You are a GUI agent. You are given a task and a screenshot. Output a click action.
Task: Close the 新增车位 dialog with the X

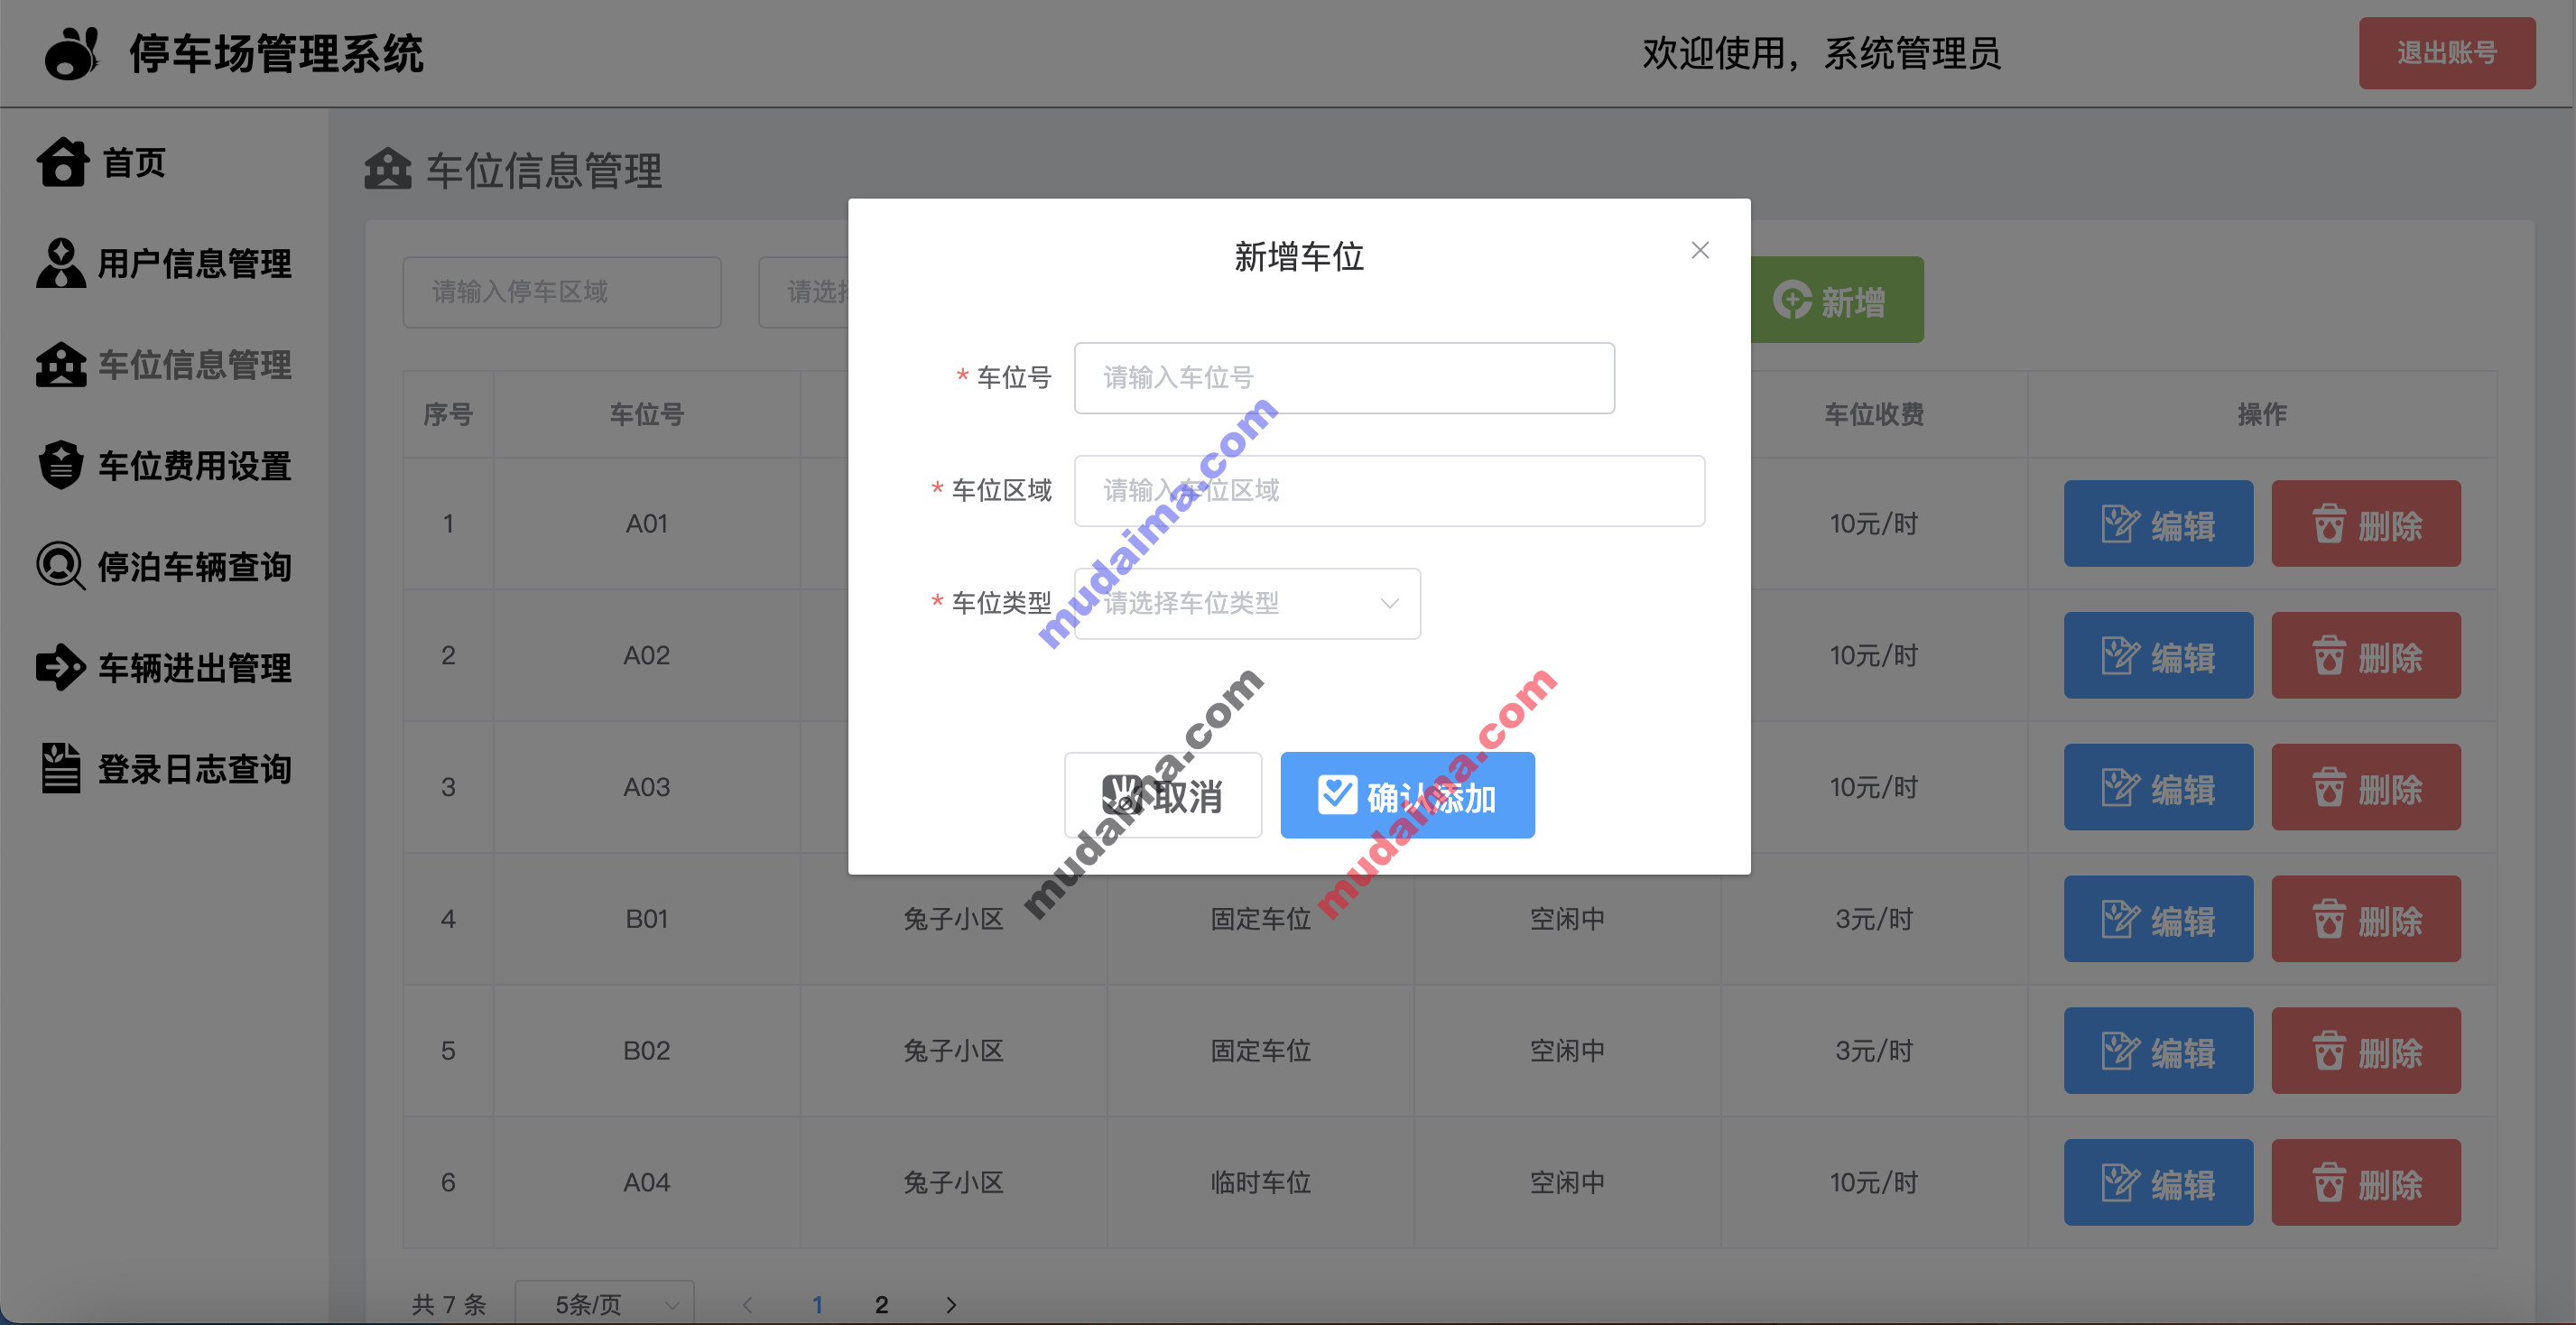click(1700, 250)
